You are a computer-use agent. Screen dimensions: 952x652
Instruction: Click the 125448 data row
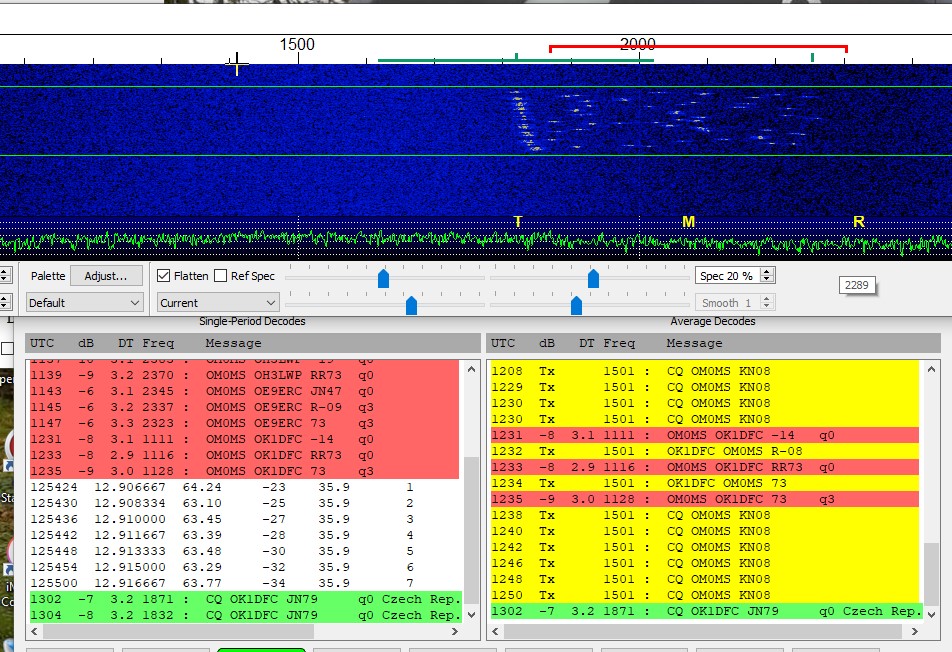coord(245,551)
